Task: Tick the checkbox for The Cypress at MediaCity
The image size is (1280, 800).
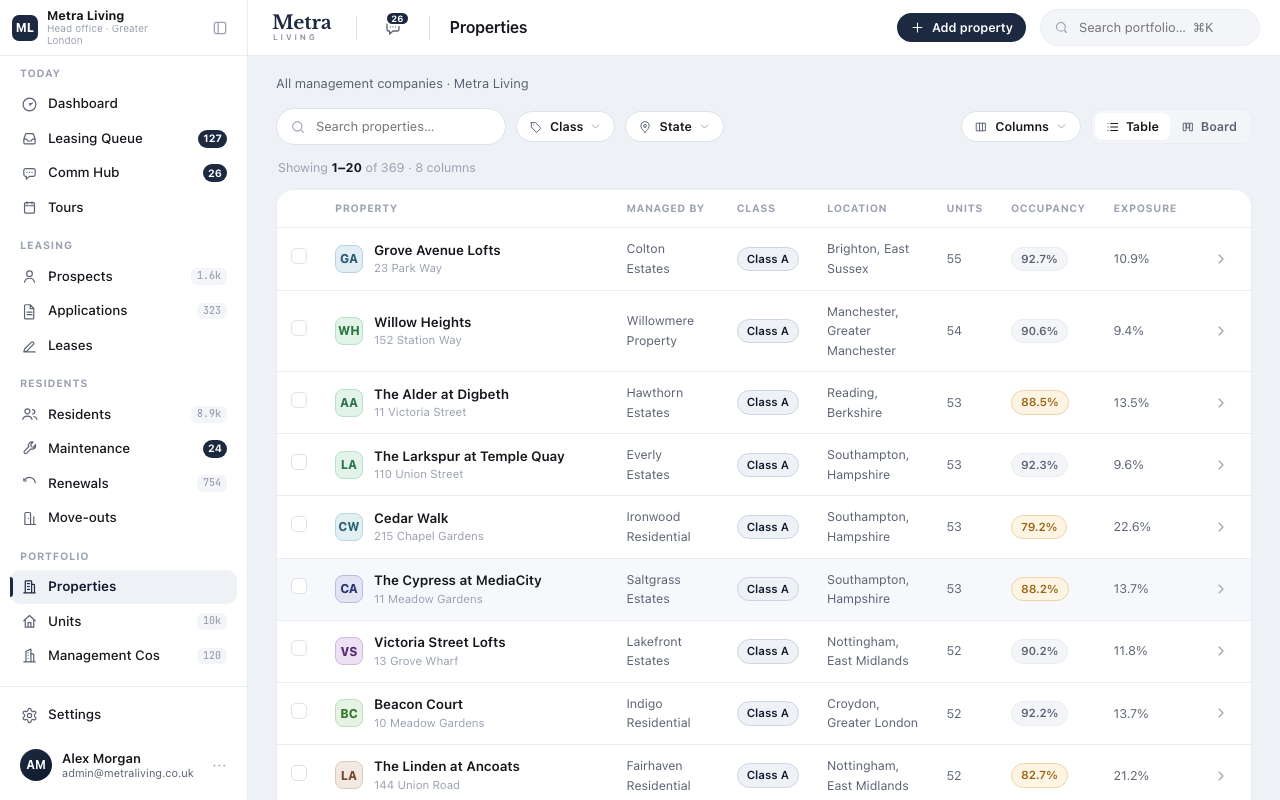Action: [x=299, y=586]
